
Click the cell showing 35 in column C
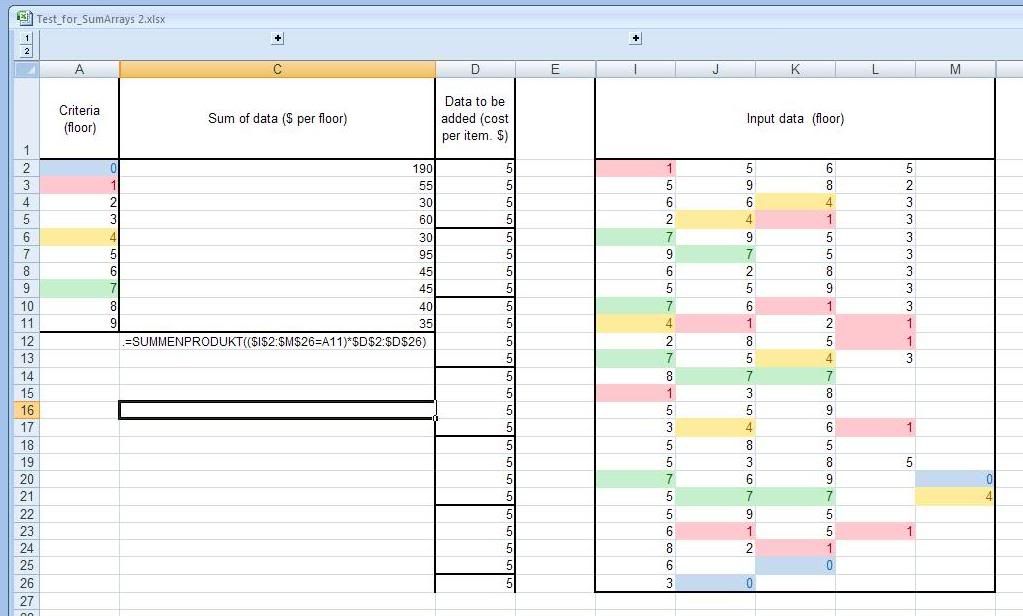277,324
